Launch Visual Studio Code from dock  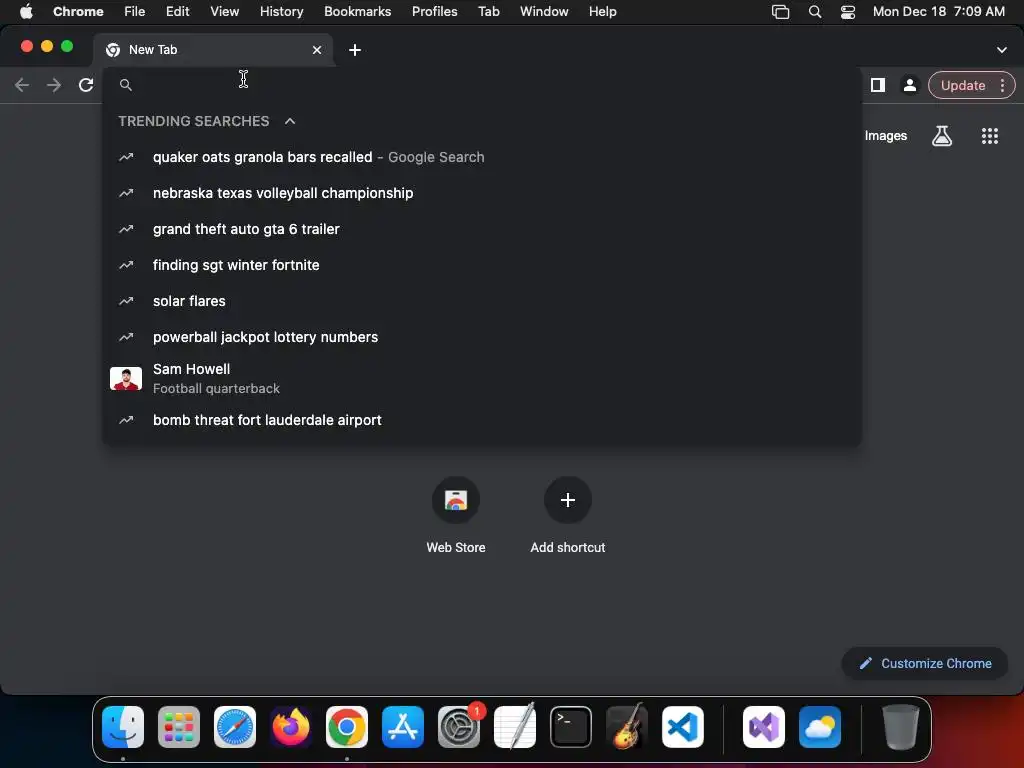(x=682, y=727)
